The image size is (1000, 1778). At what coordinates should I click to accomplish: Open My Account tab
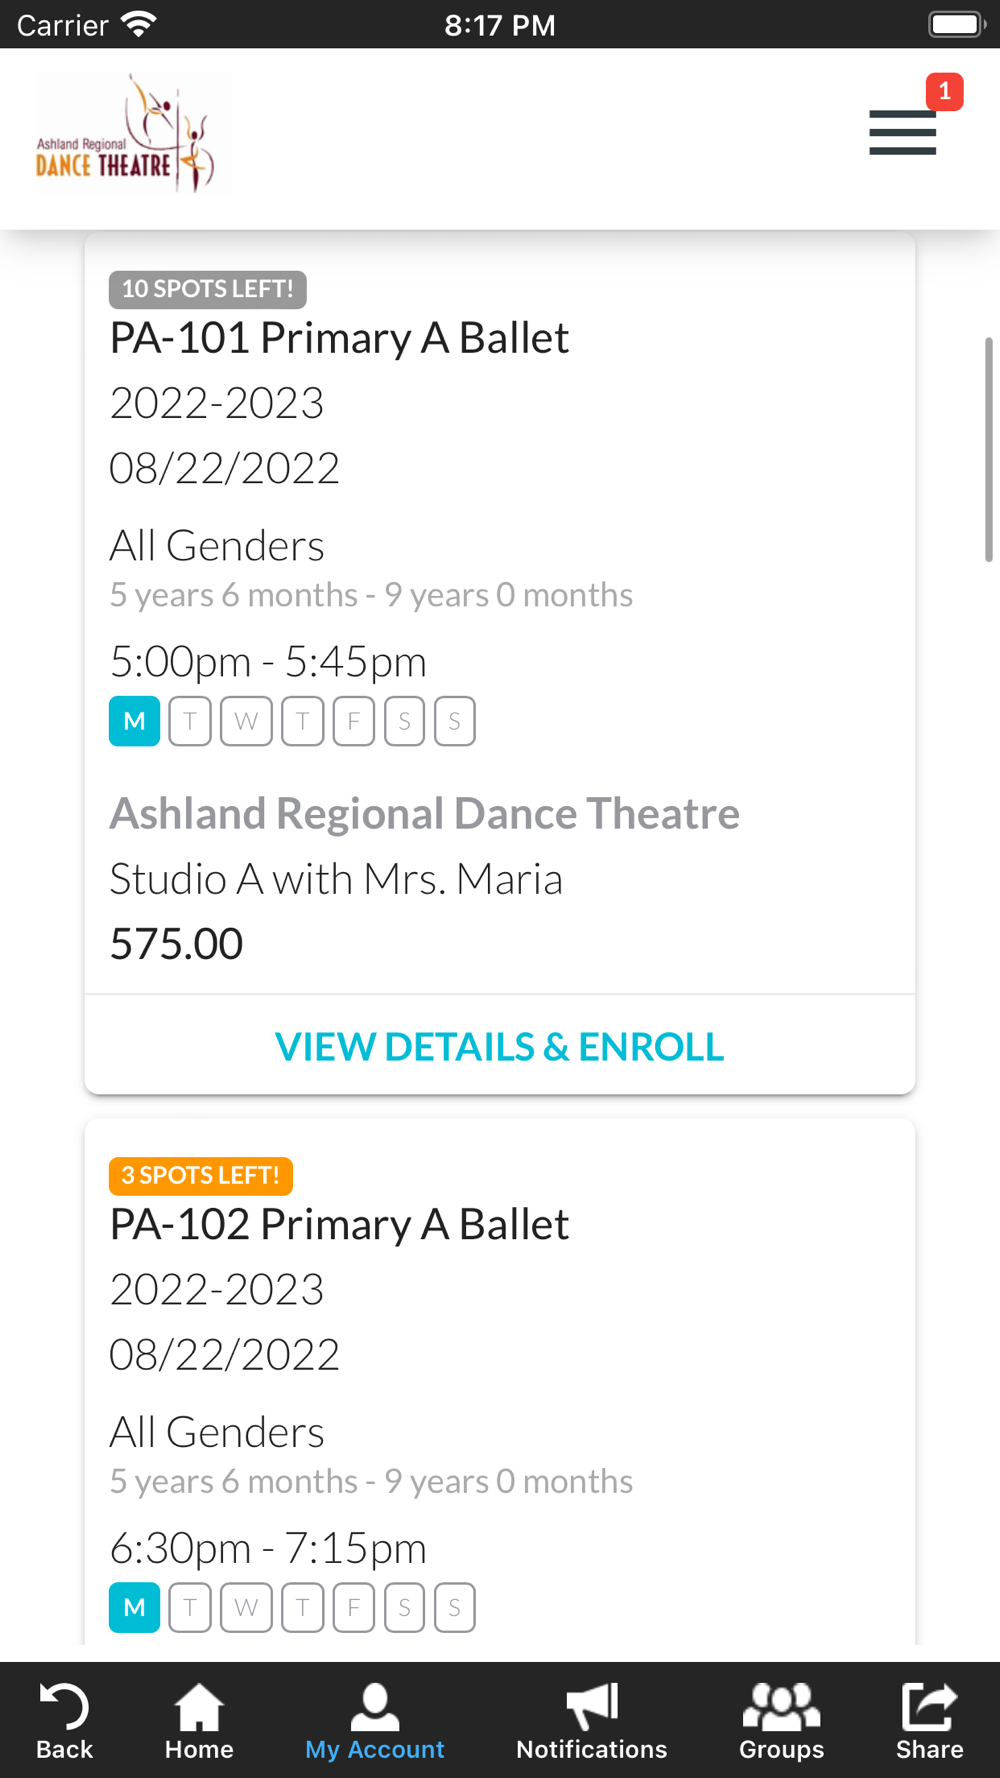[x=375, y=1720]
